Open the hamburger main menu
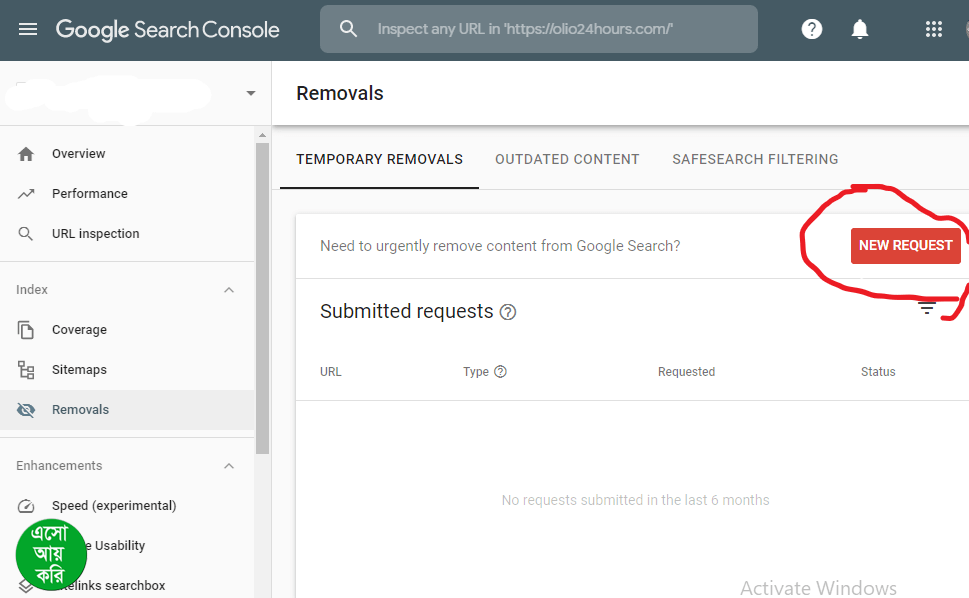The width and height of the screenshot is (969, 598). (28, 29)
